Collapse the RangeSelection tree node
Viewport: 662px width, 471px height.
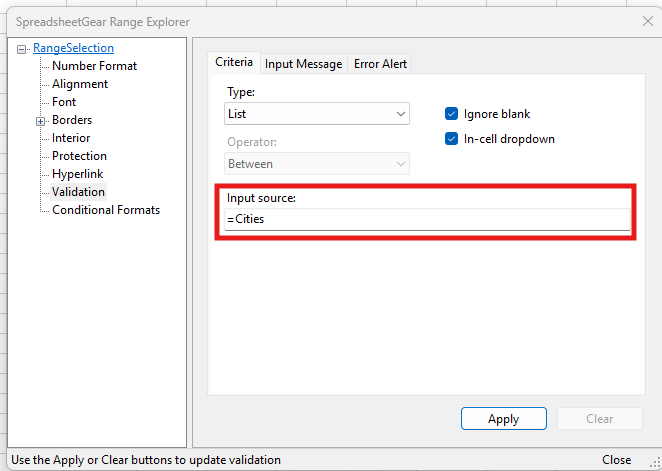coord(23,49)
